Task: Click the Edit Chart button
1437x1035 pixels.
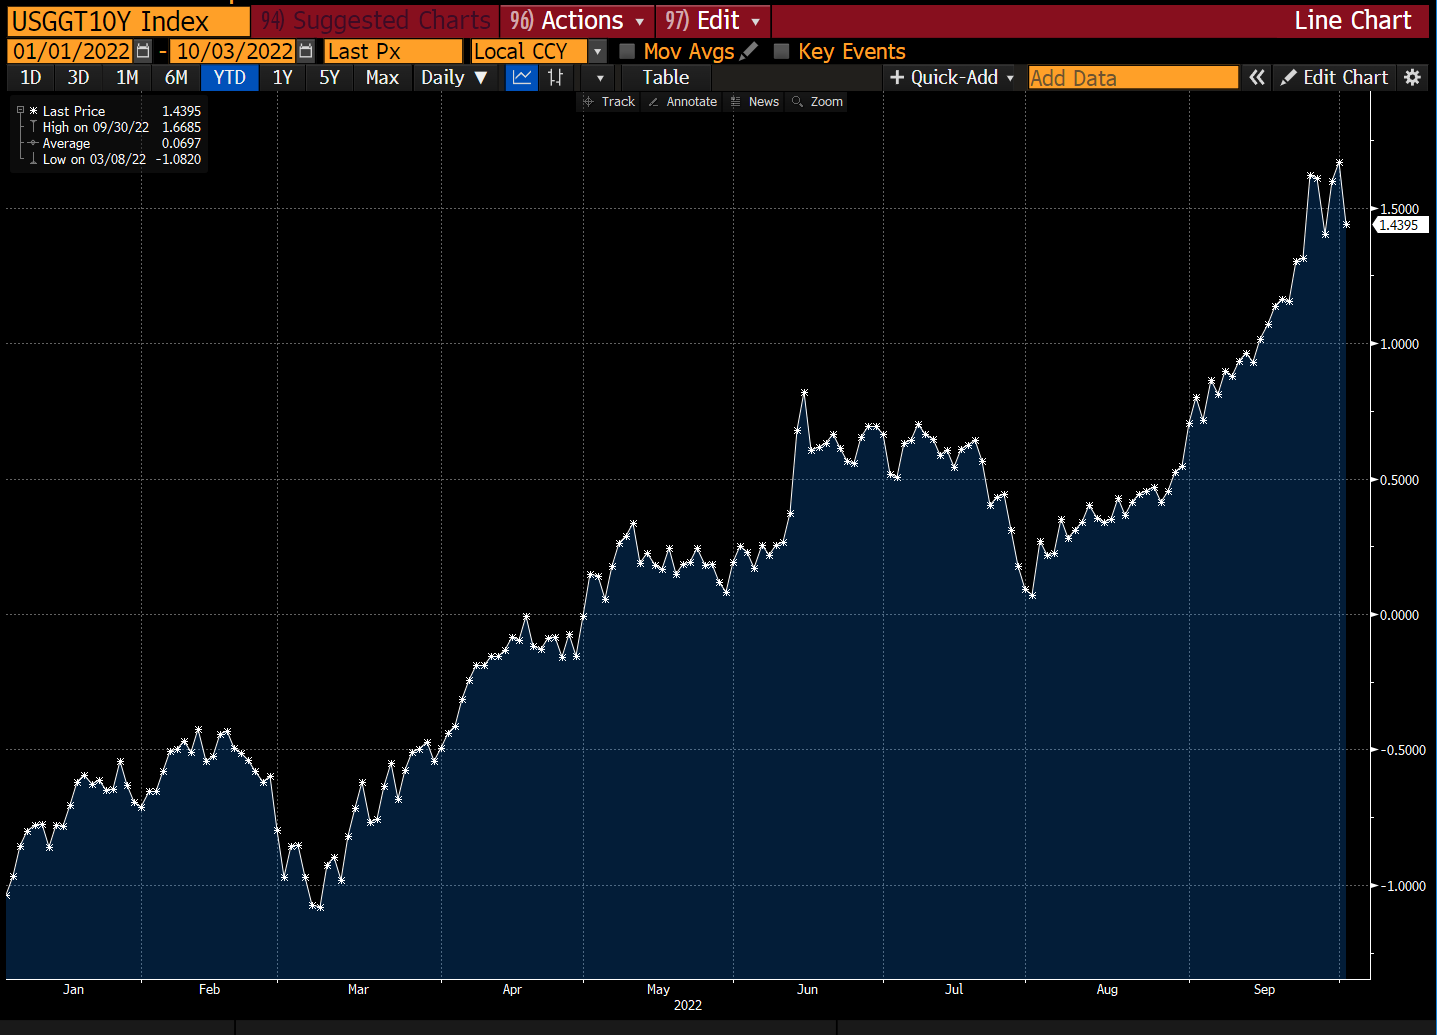Action: (1334, 78)
